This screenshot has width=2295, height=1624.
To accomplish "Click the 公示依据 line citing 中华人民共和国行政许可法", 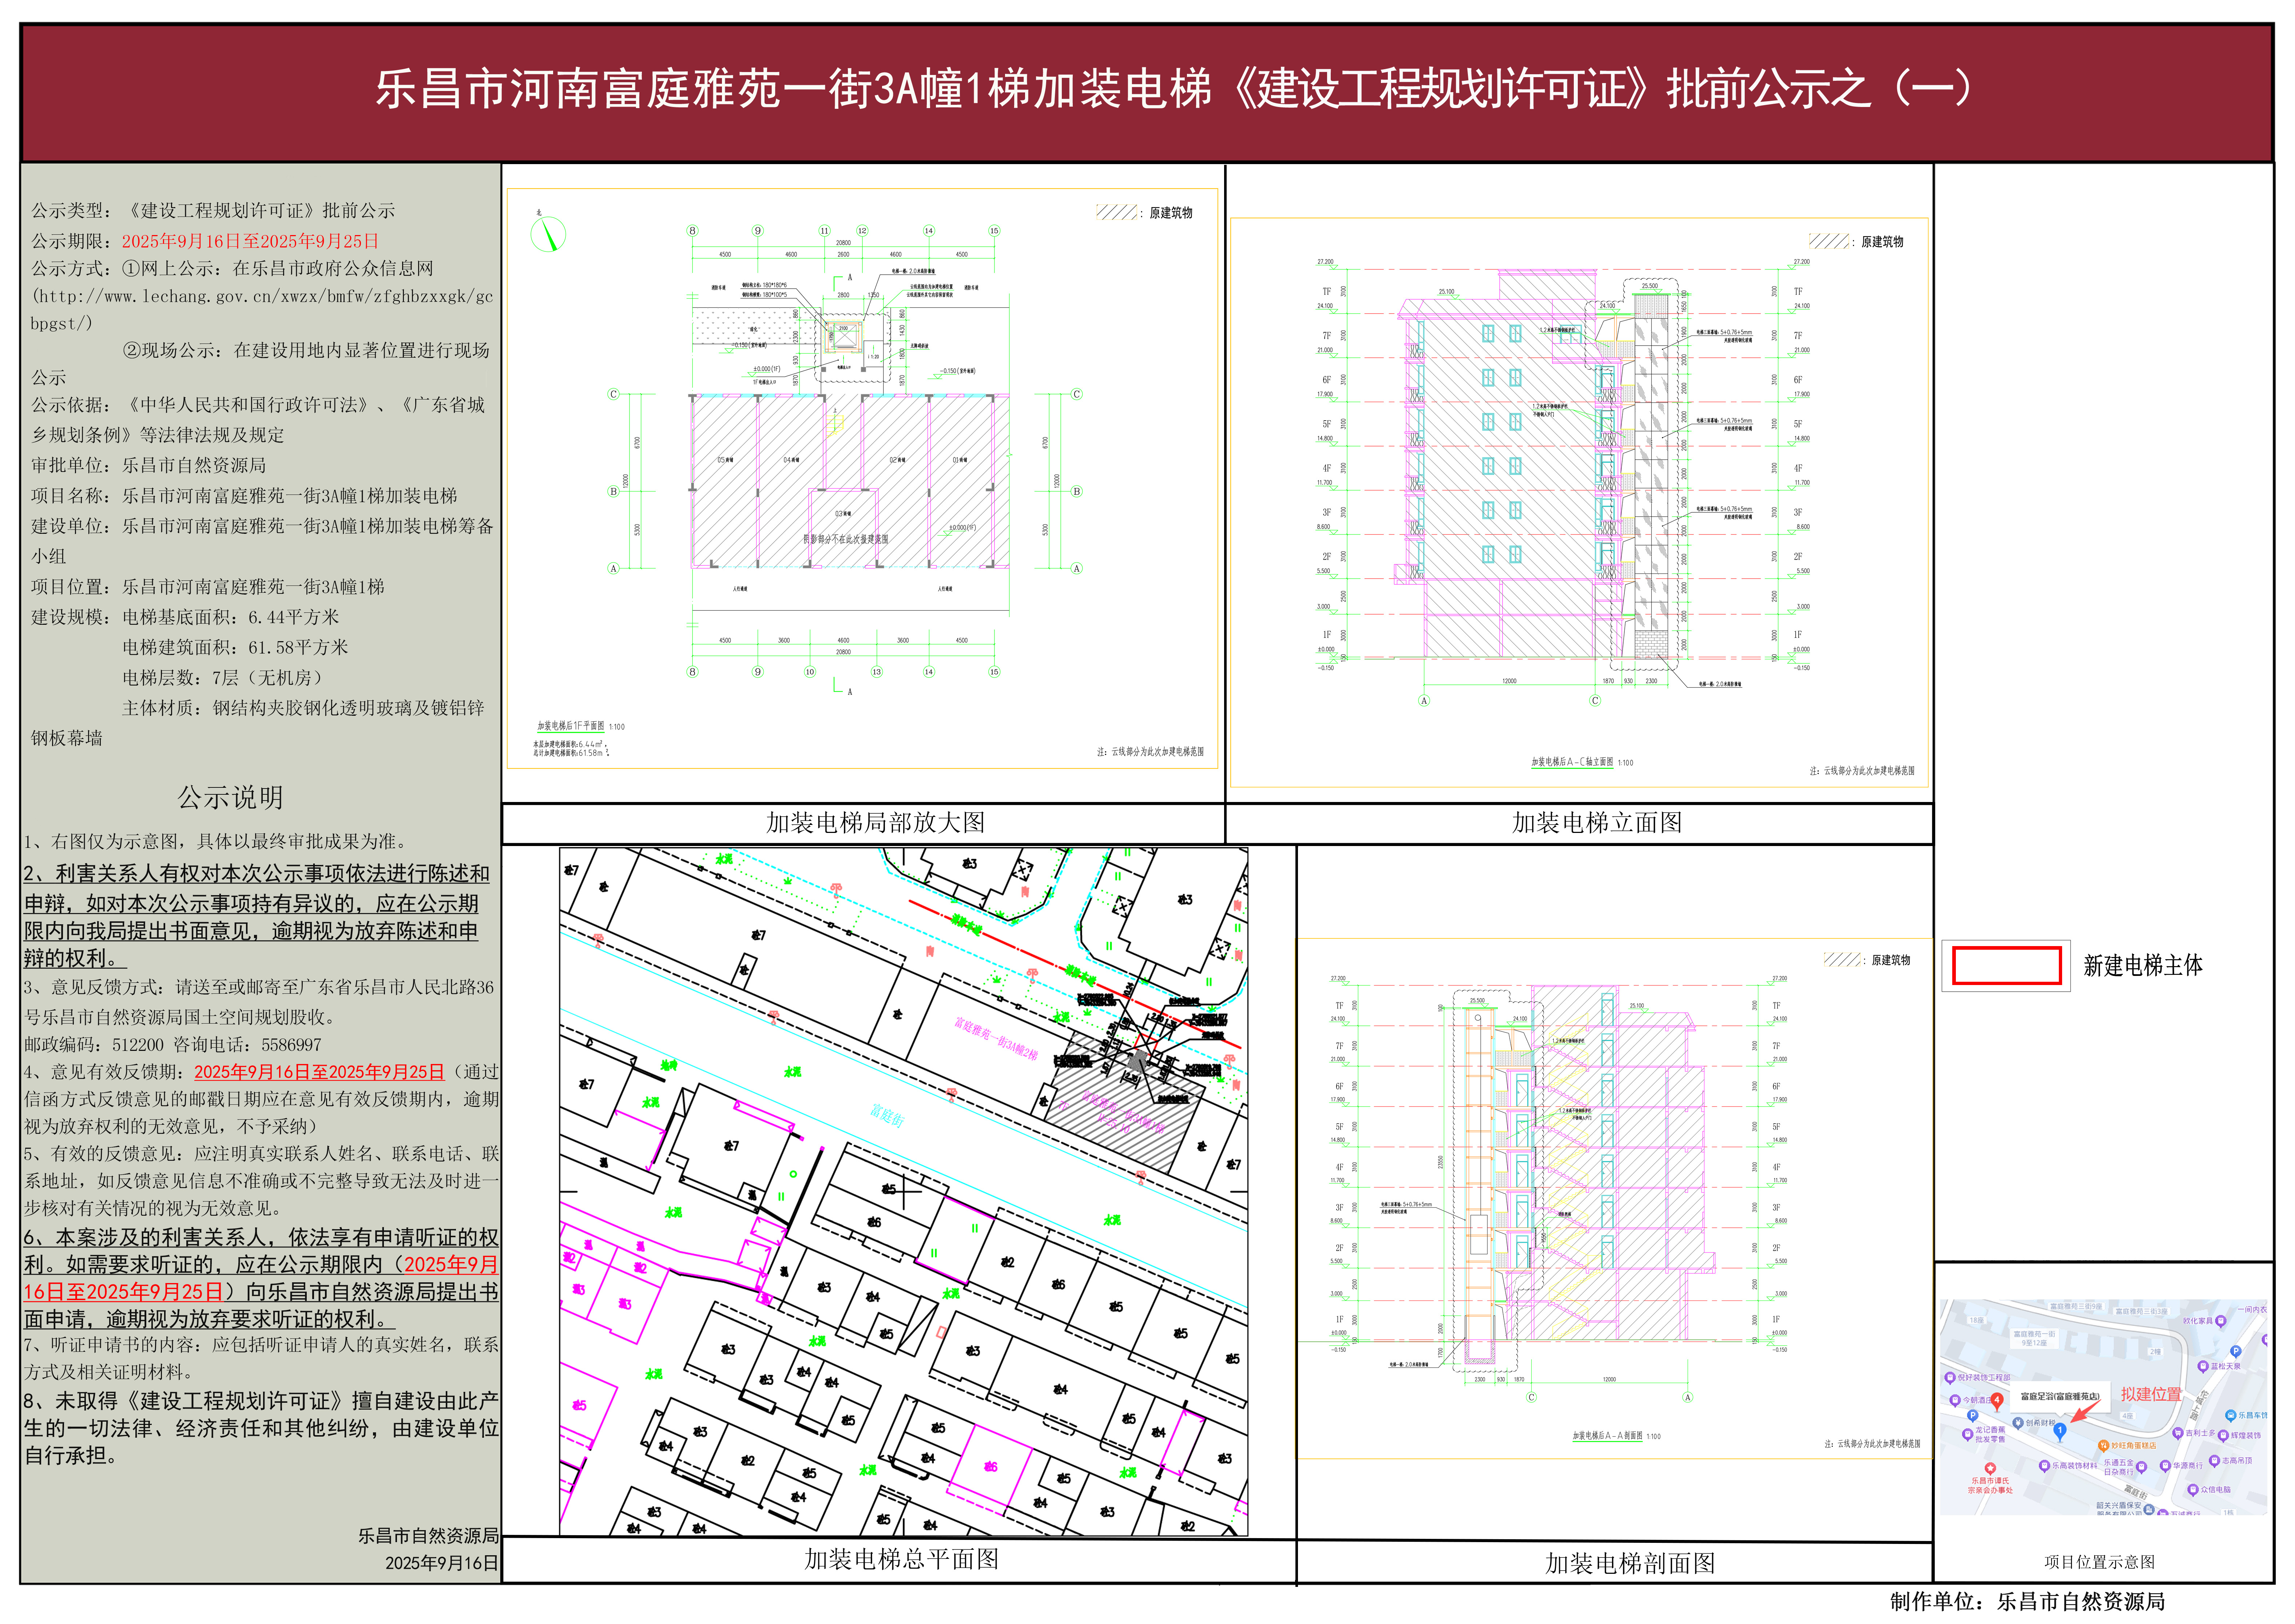I will click(258, 420).
